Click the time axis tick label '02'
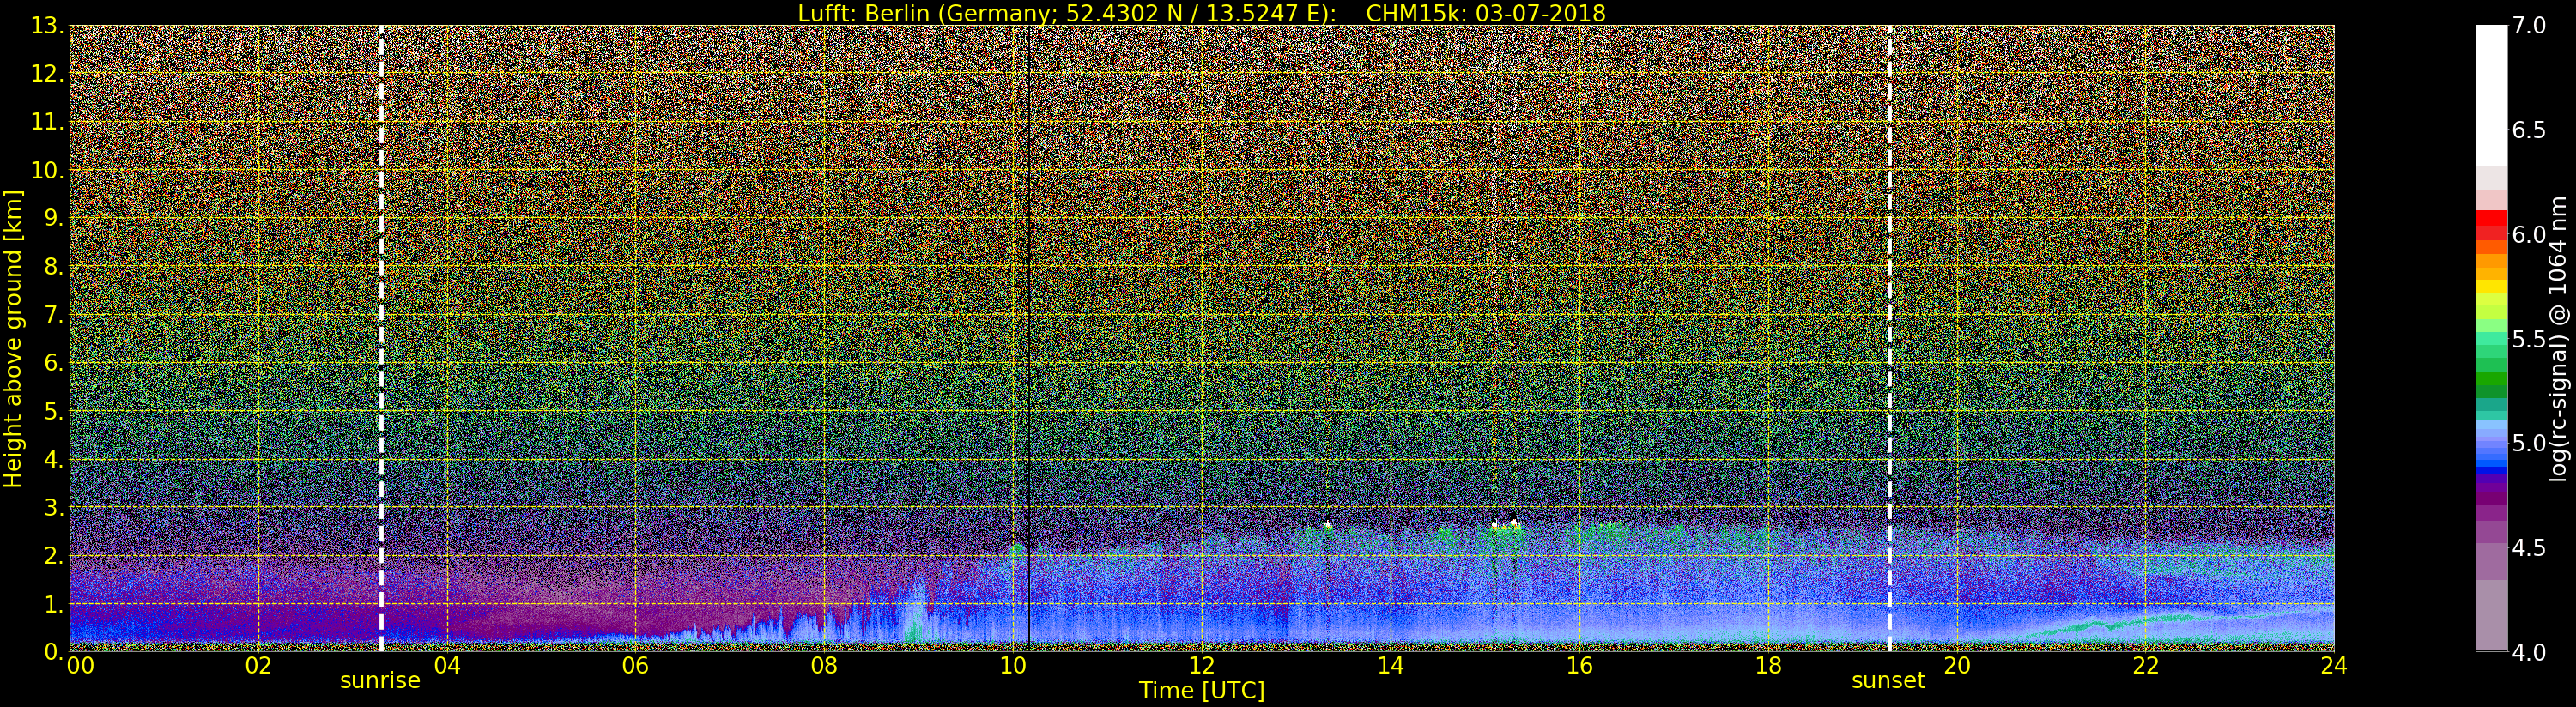This screenshot has width=2576, height=707. [x=258, y=665]
